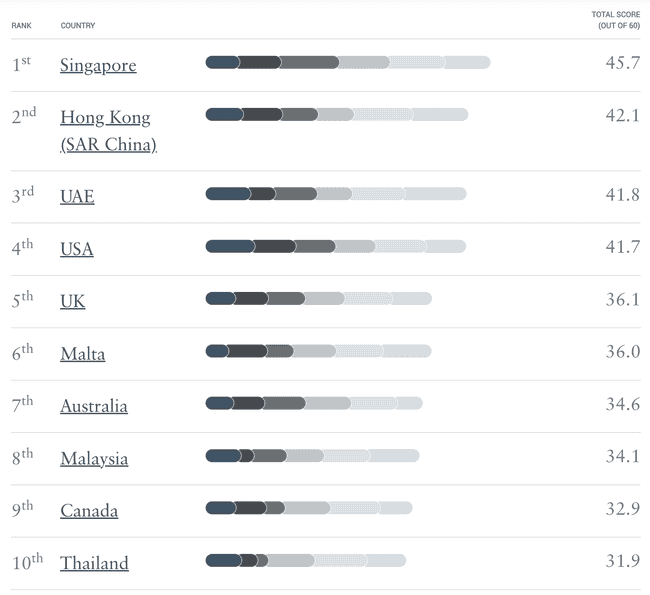Open the USA country link
Image resolution: width=650 pixels, height=595 pixels.
[x=77, y=249]
